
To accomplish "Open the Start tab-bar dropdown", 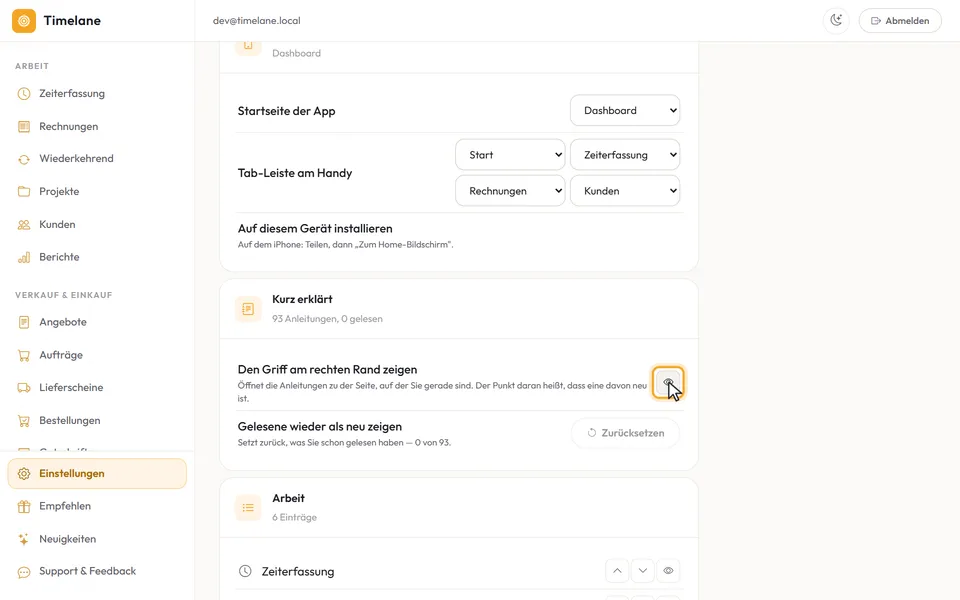I will tap(510, 155).
